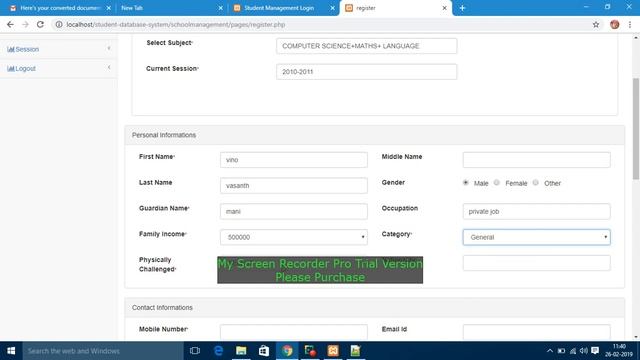Click the battery tray icon

[561, 351]
